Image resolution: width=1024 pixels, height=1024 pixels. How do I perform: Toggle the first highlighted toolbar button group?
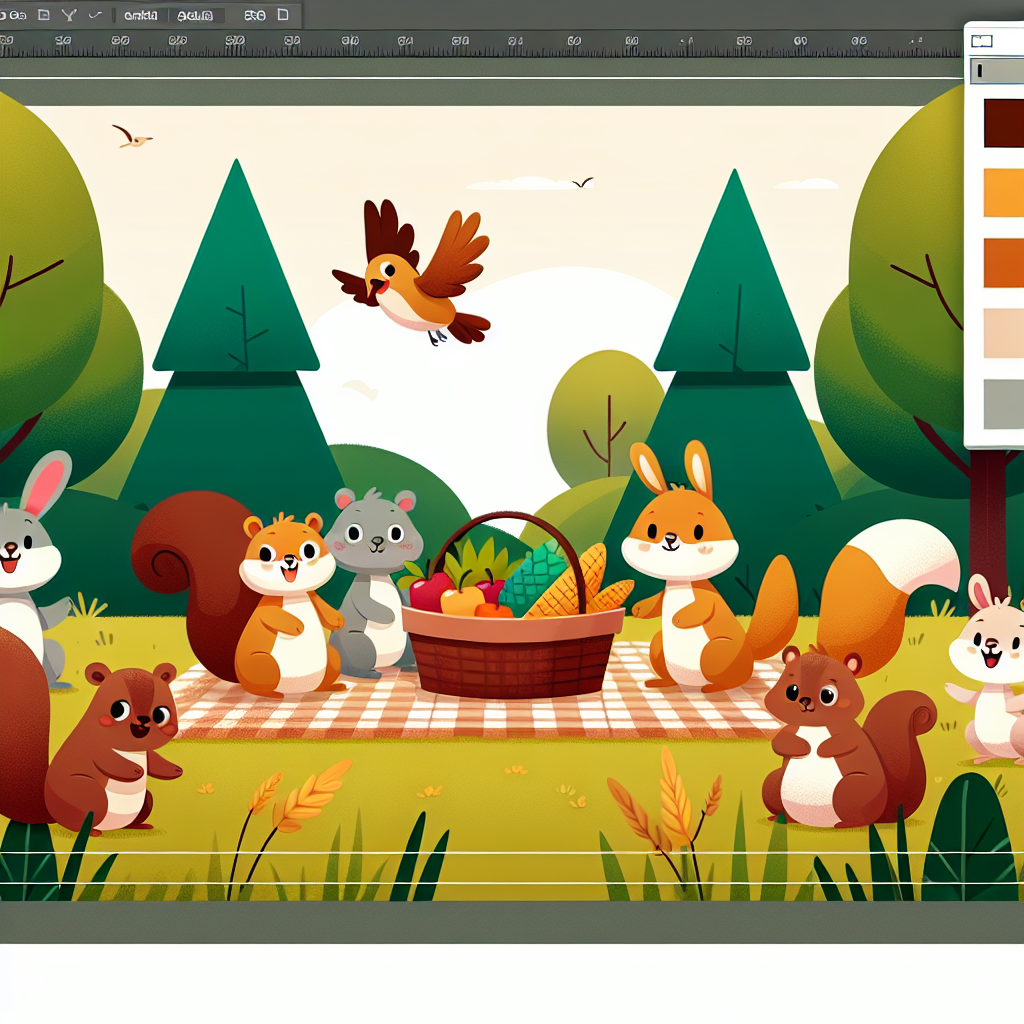[x=140, y=15]
